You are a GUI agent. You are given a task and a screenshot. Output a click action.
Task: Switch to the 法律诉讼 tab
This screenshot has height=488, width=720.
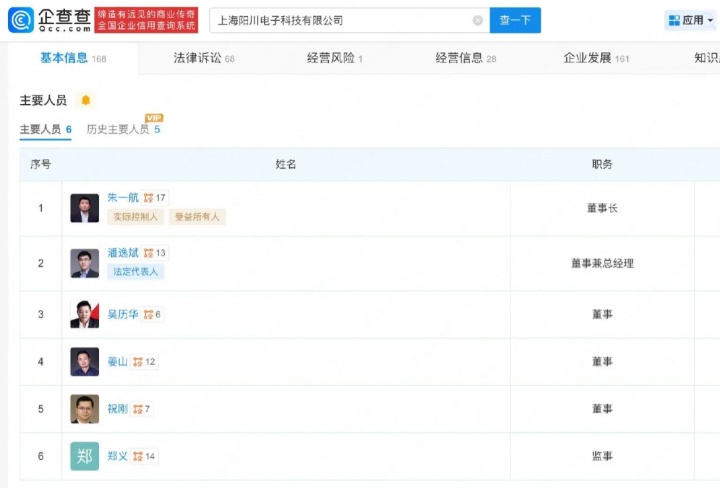[x=204, y=58]
